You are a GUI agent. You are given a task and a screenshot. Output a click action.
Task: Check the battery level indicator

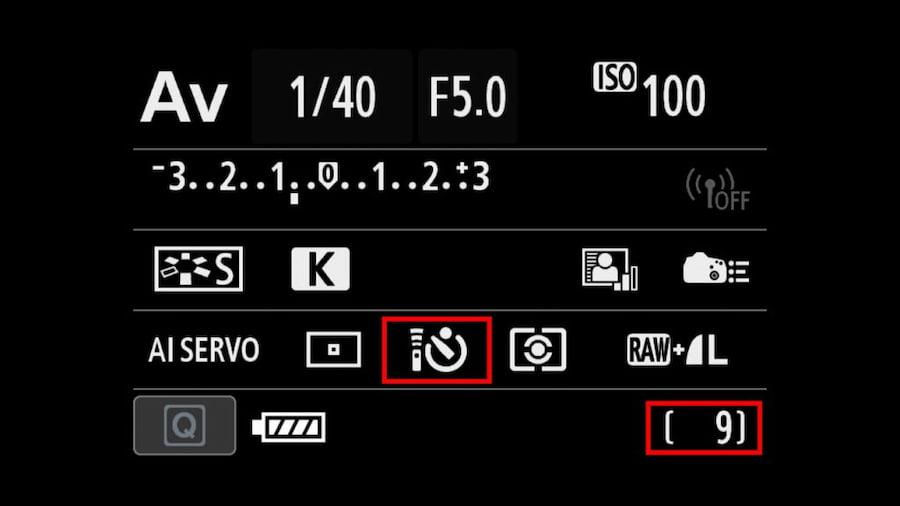tap(289, 427)
